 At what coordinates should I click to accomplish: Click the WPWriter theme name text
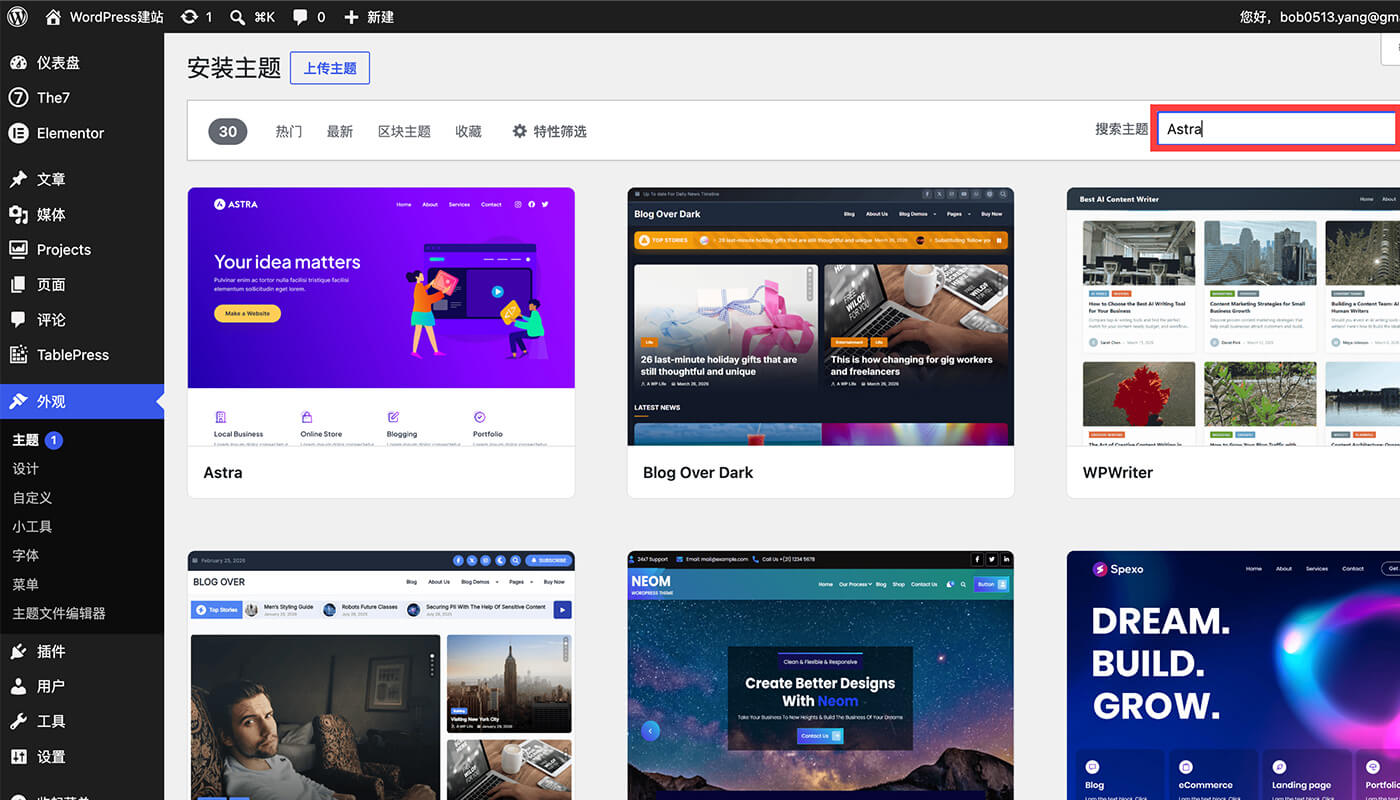(1117, 472)
